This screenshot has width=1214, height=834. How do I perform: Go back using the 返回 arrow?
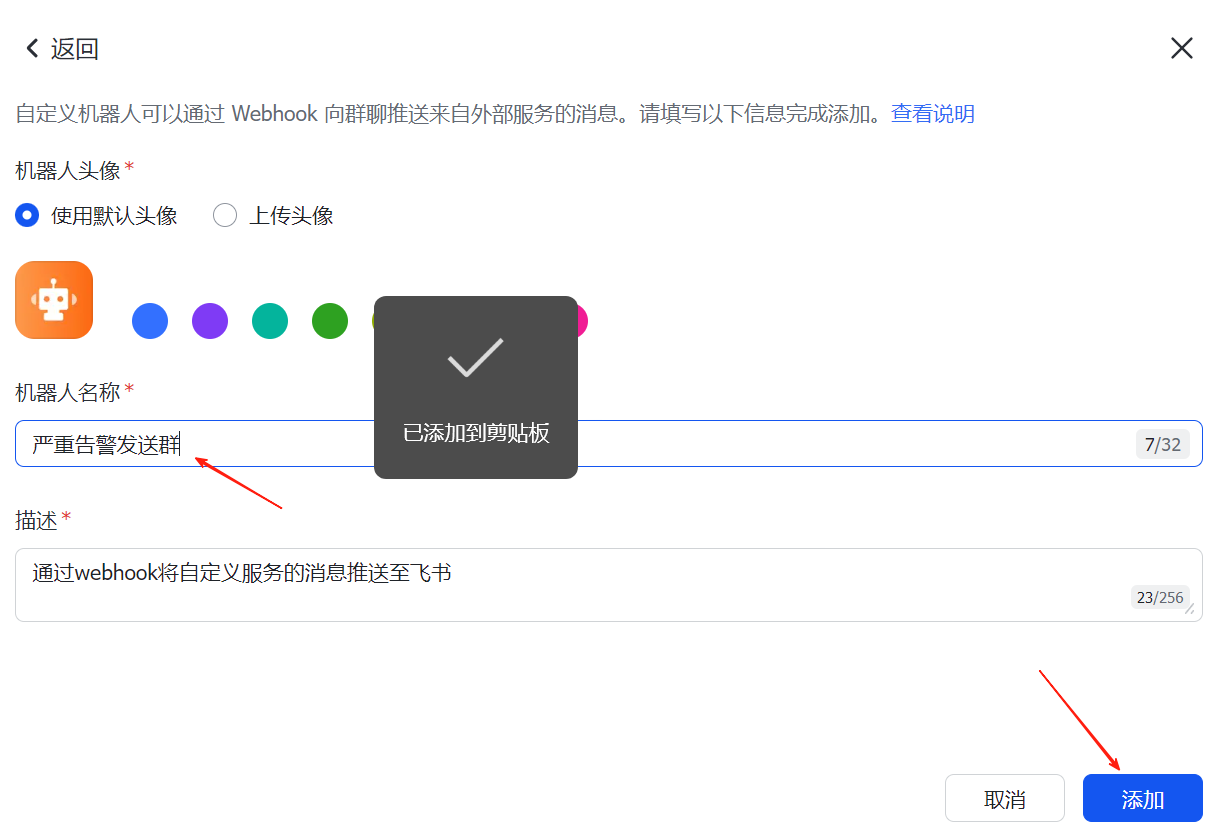(x=61, y=48)
